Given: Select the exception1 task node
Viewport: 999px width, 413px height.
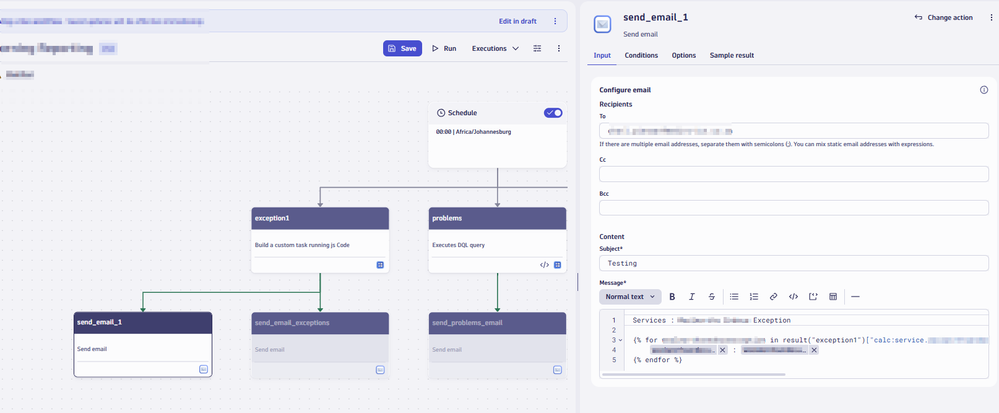Looking at the screenshot, I should click(319, 239).
